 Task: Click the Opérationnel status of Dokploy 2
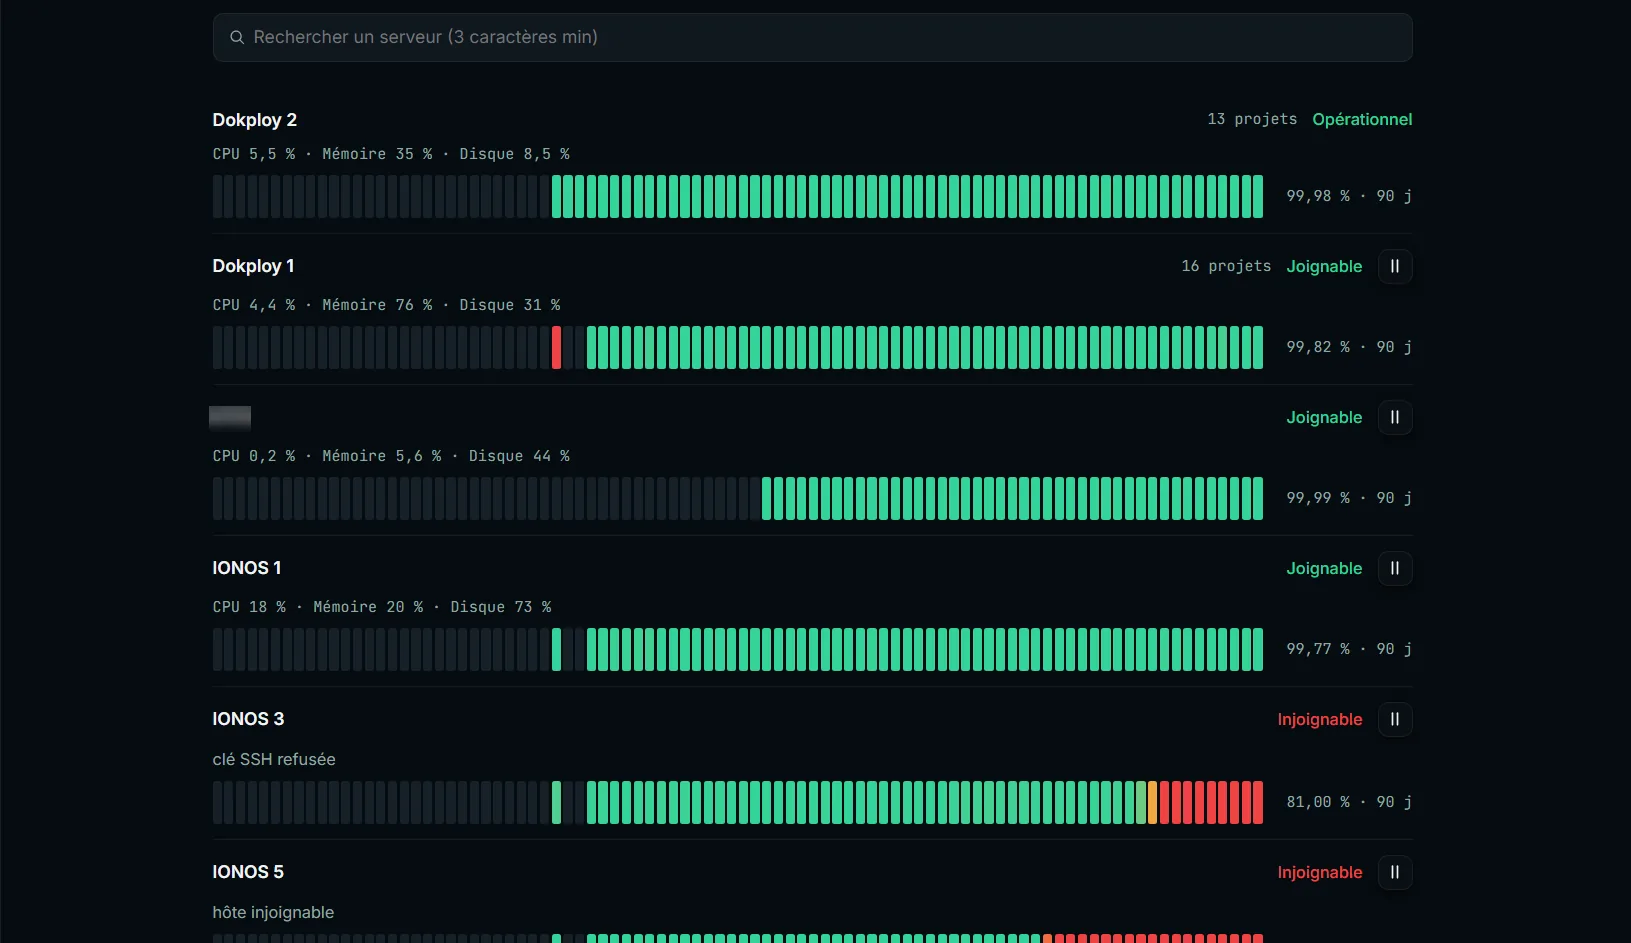(1362, 119)
